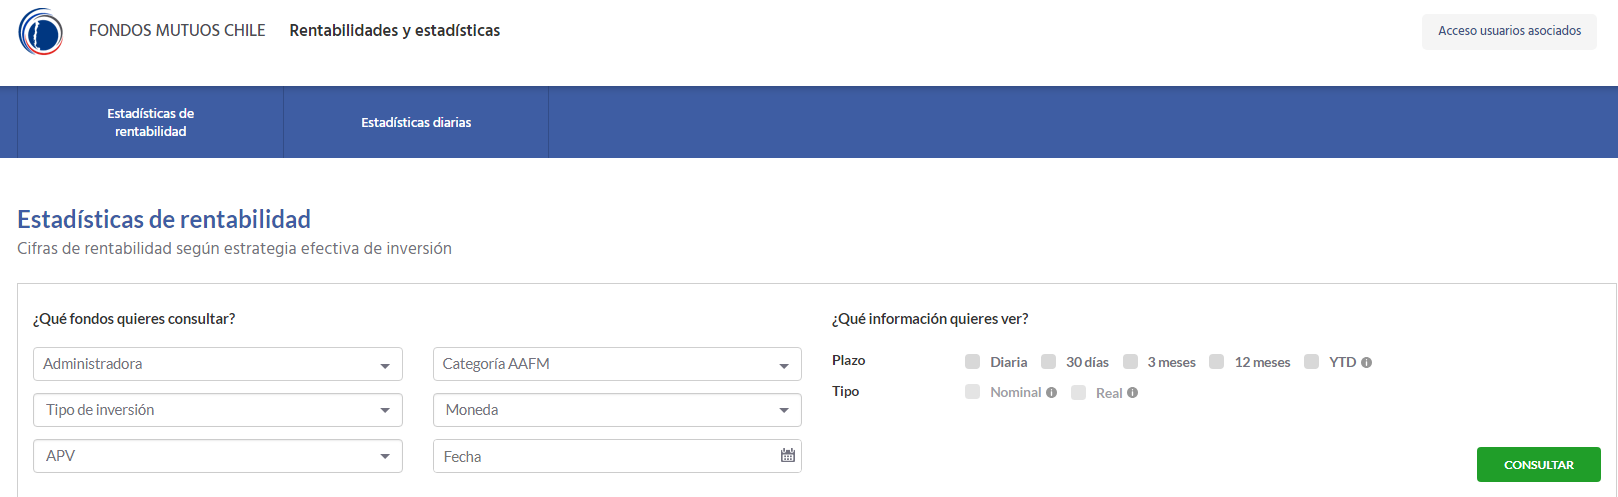Click the info icon beside Nominal
The width and height of the screenshot is (1618, 497).
pos(1051,393)
